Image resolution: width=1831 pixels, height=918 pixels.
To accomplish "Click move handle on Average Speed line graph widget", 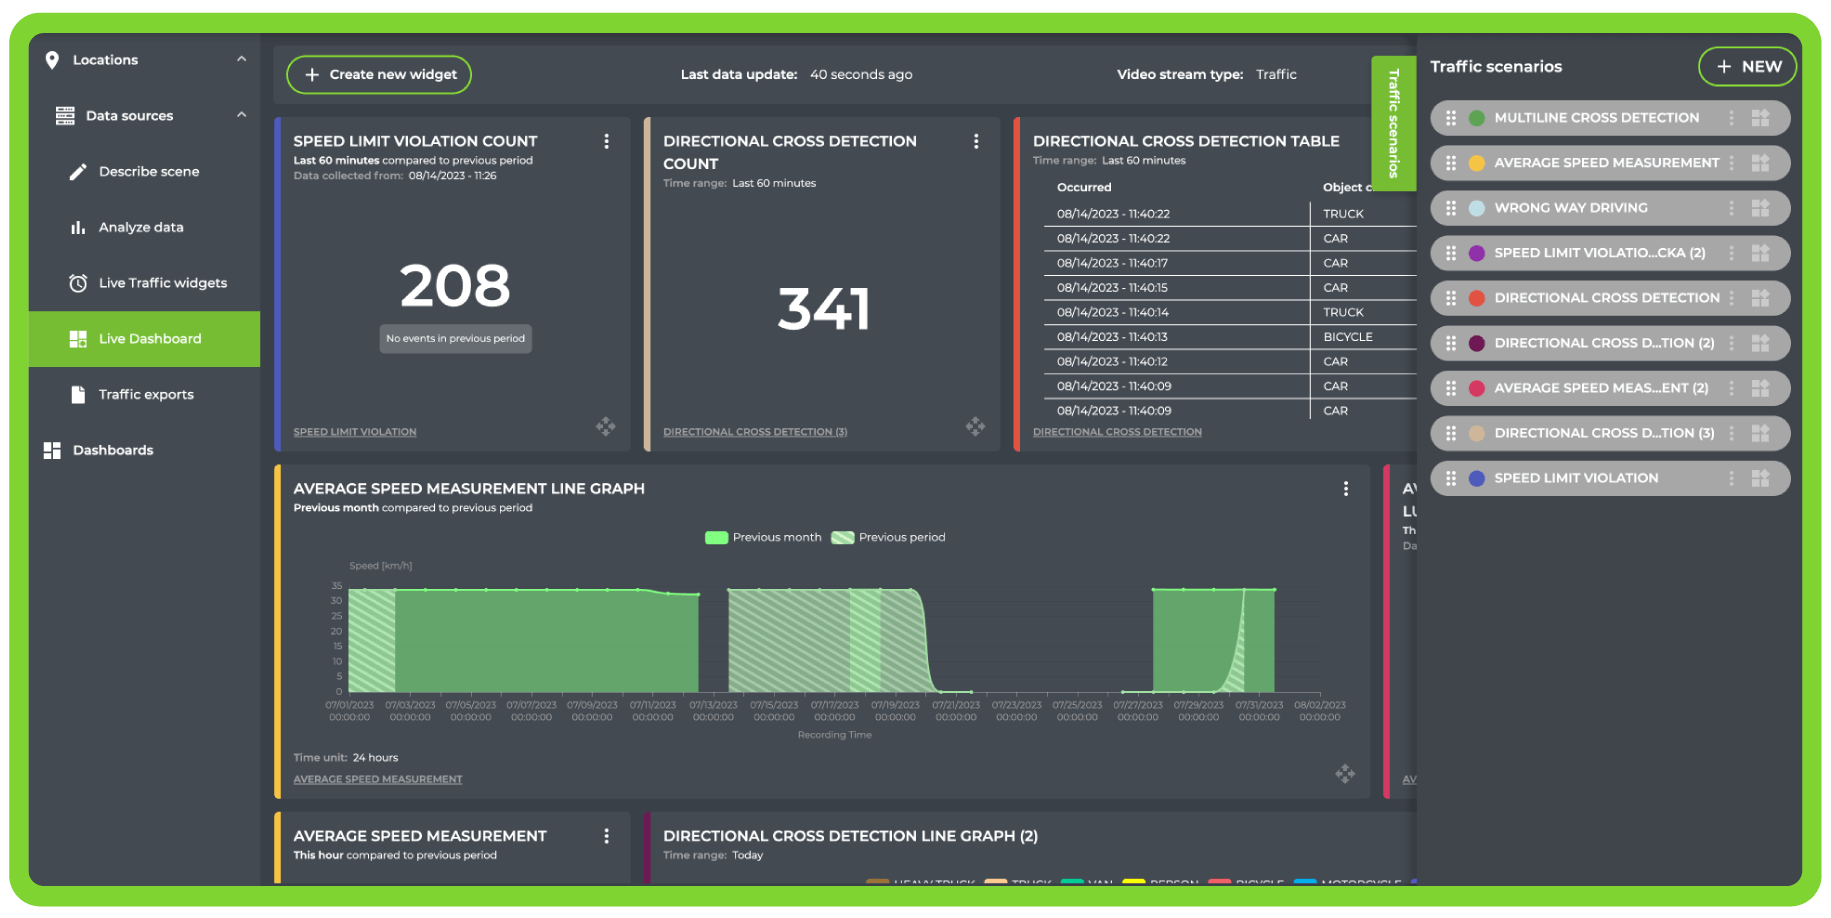I will [1345, 774].
